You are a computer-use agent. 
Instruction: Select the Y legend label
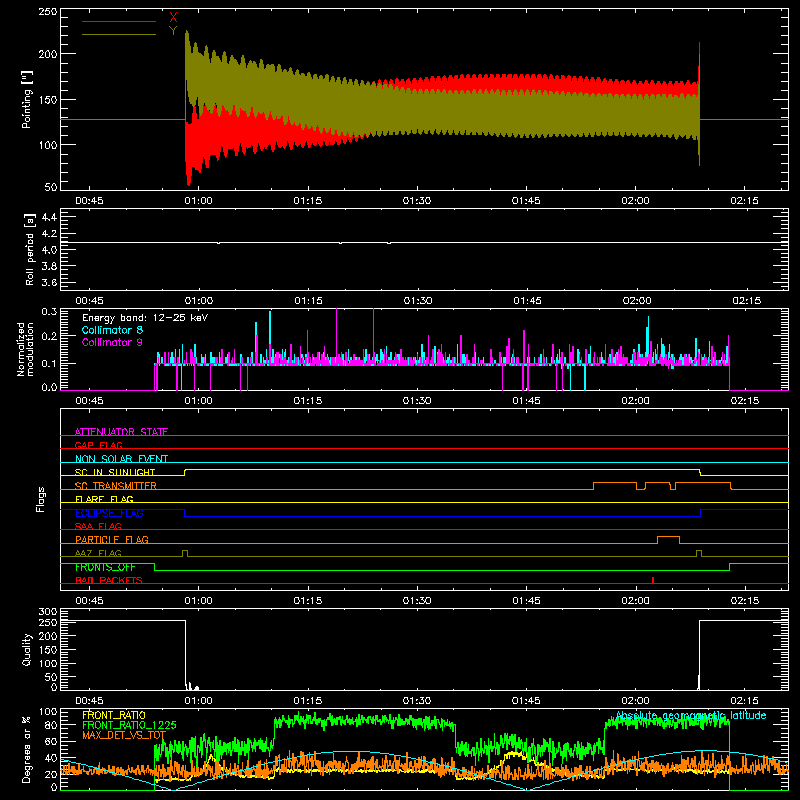173,31
